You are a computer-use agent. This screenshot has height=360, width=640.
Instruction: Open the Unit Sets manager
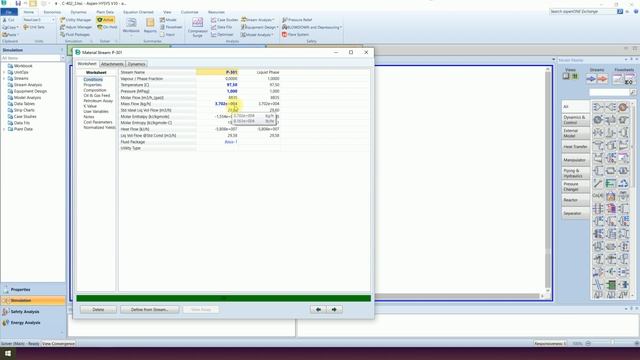pyautogui.click(x=34, y=27)
